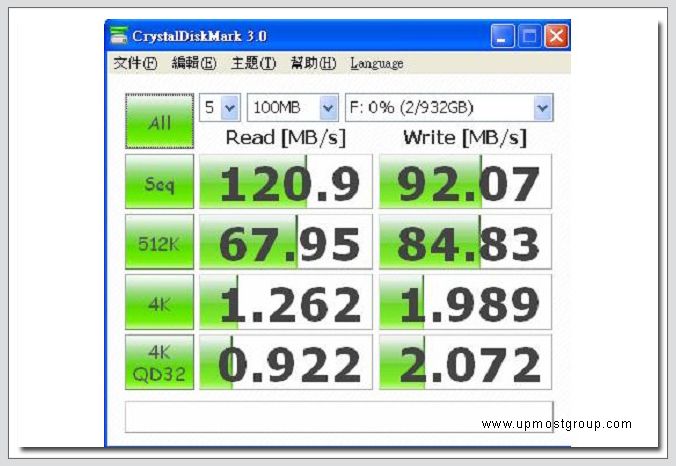Click the Read [MB/s] column header
This screenshot has height=466, width=676.
286,138
